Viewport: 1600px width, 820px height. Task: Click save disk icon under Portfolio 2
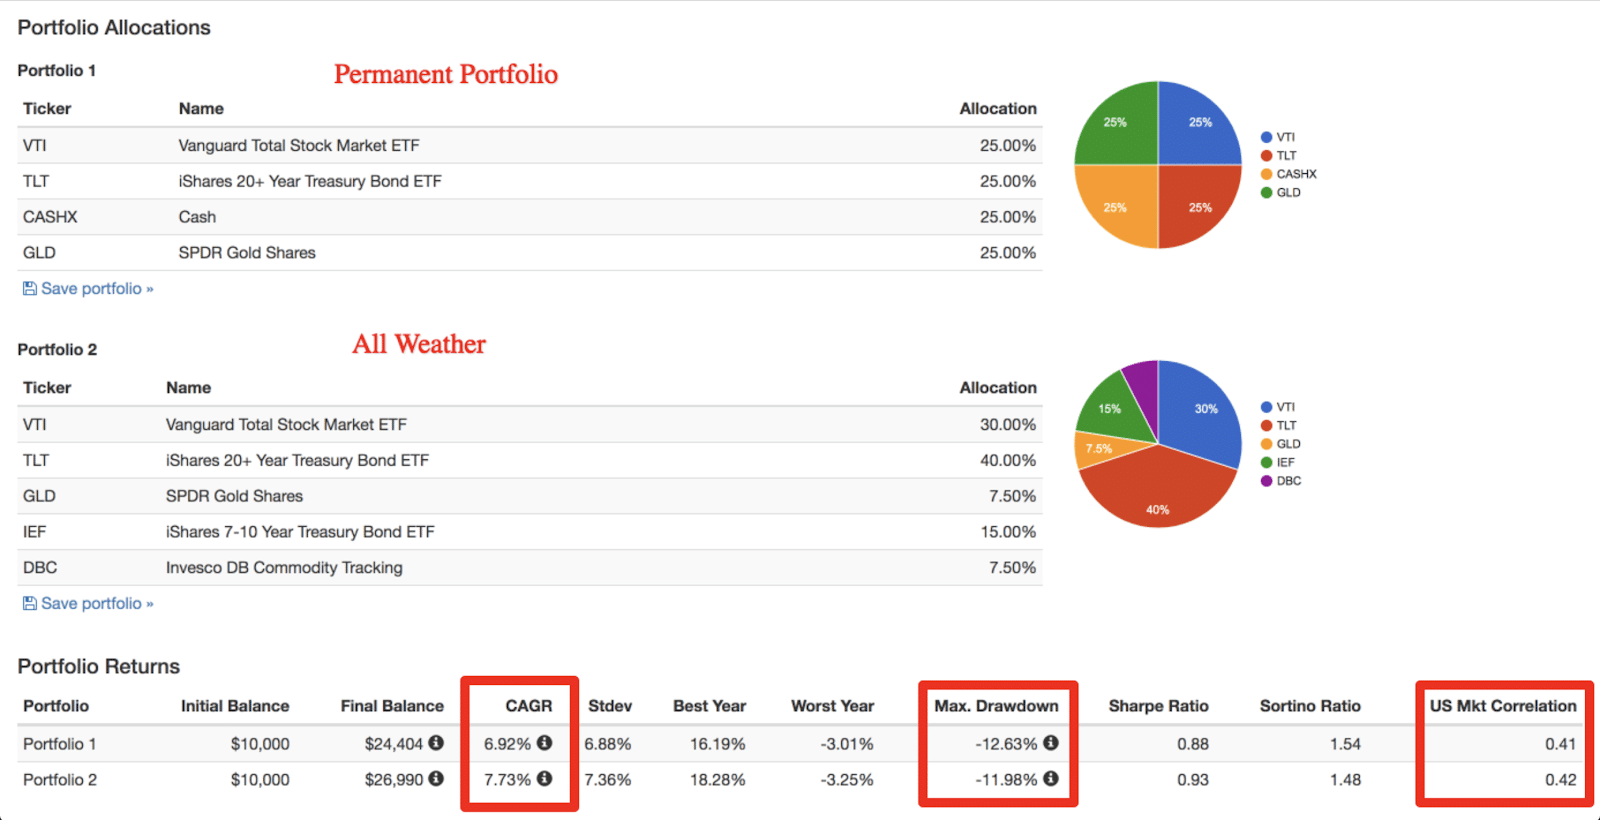pos(30,604)
